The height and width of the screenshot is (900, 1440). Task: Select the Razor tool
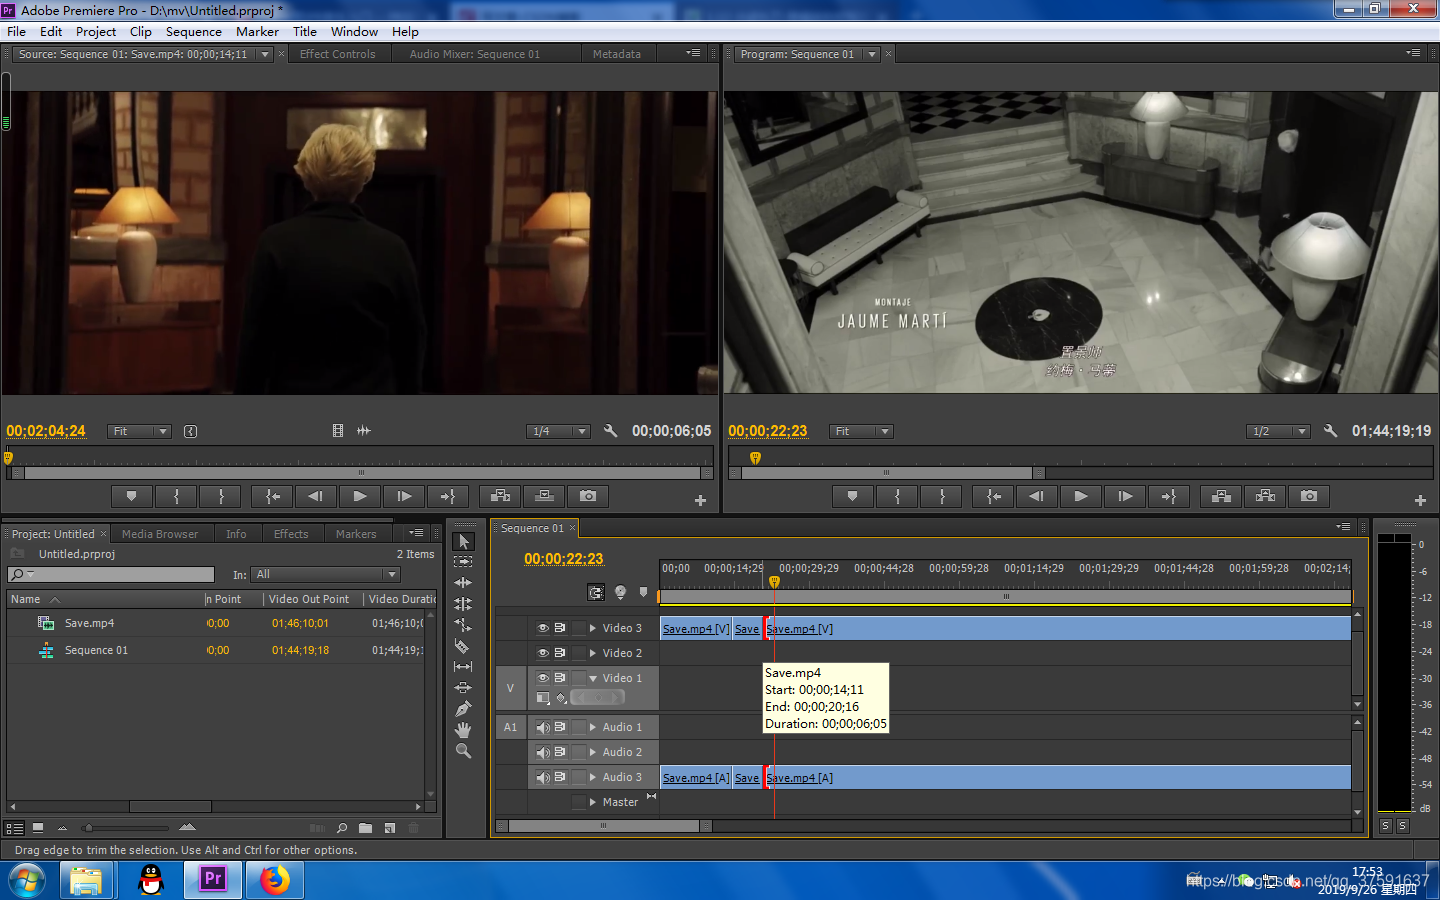tap(463, 646)
